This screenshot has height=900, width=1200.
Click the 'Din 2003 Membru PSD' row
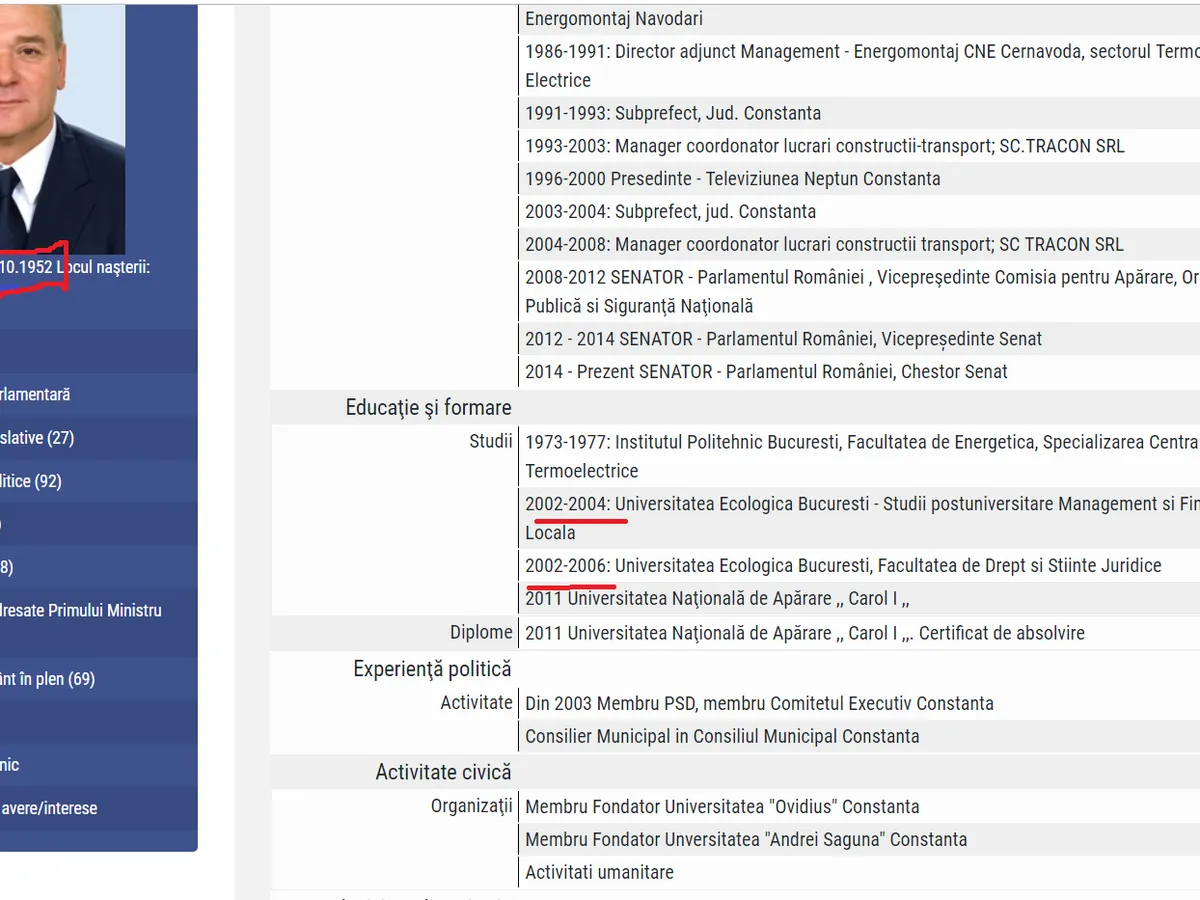point(759,703)
